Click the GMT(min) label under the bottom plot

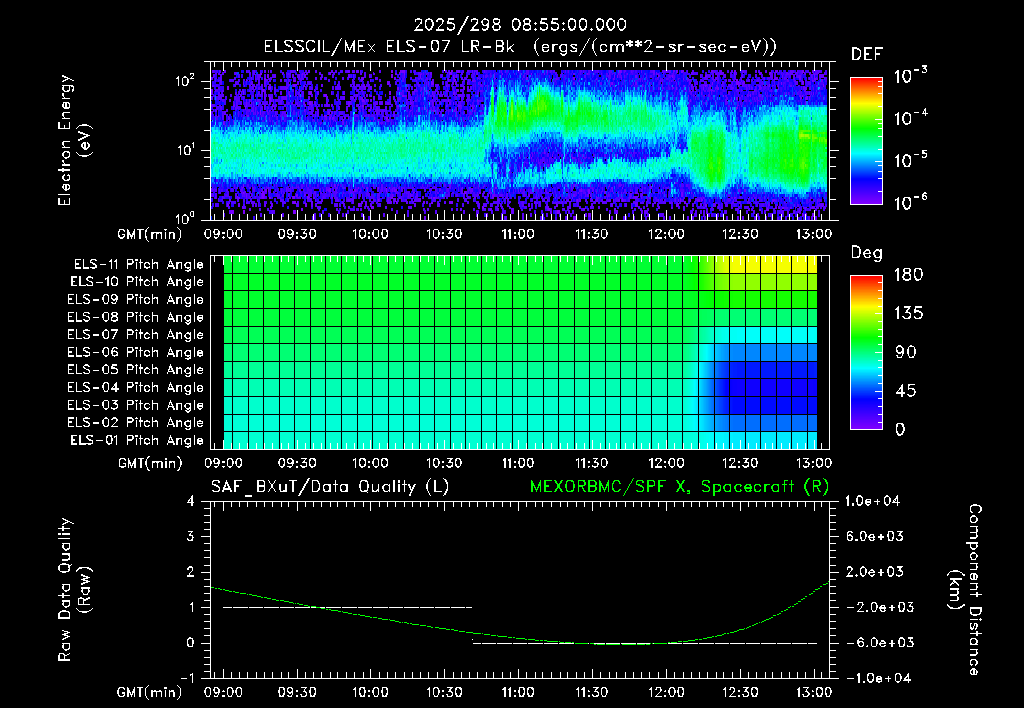(x=150, y=692)
